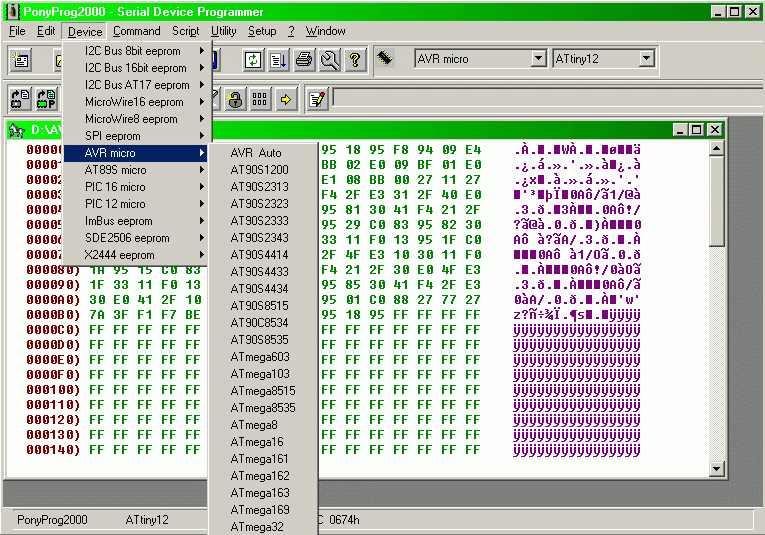
Task: Open the Edit menu
Action: click(46, 31)
